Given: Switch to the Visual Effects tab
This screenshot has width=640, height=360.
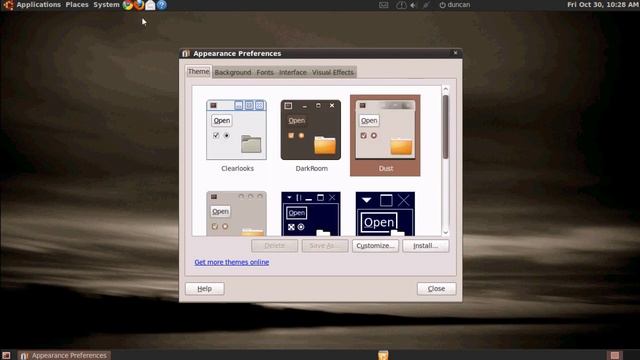Looking at the screenshot, I should [333, 72].
